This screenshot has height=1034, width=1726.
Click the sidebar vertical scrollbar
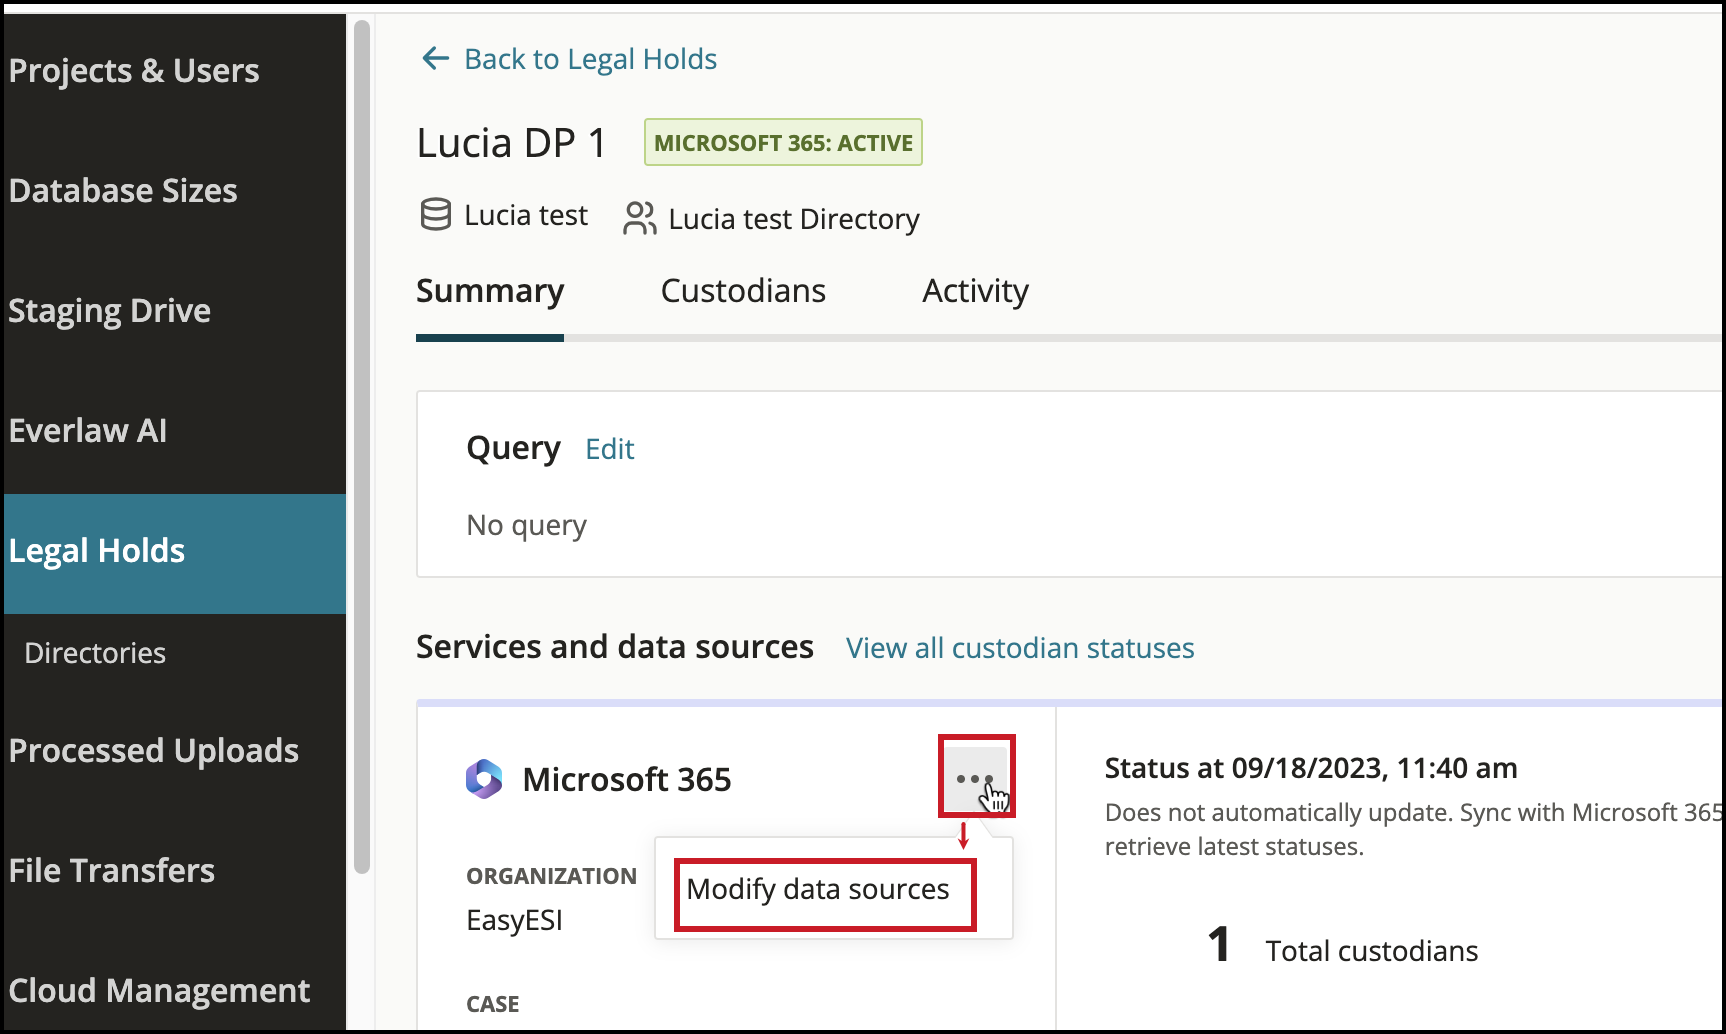click(362, 446)
